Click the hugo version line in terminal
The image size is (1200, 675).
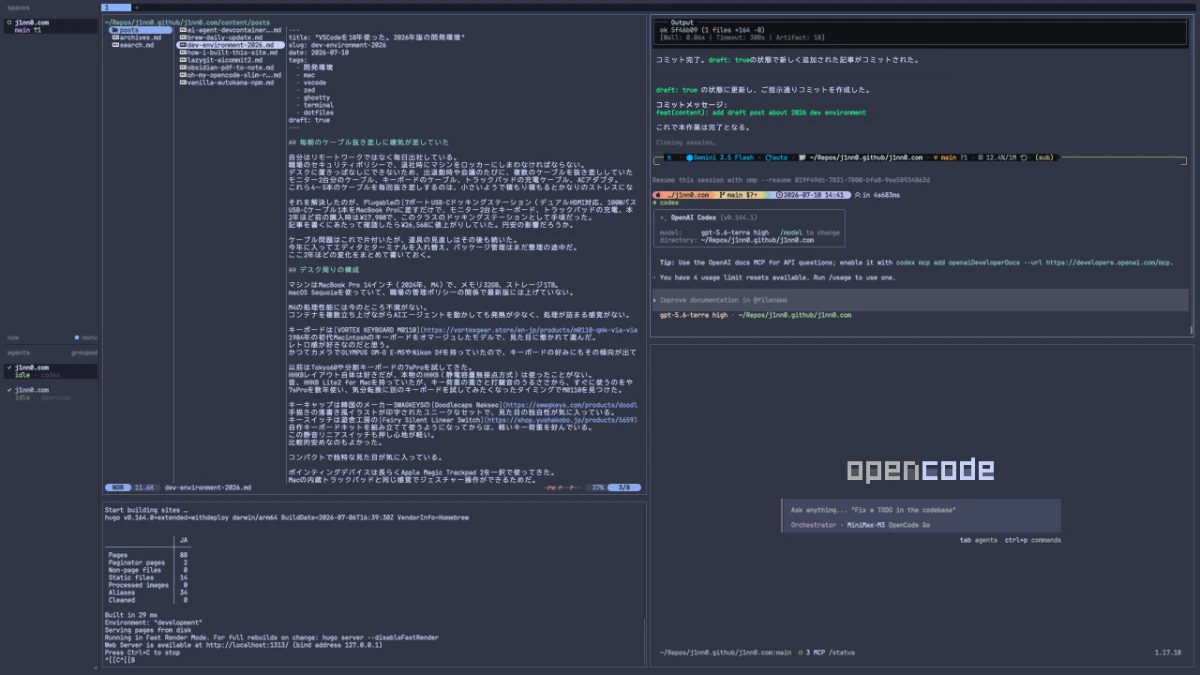pos(286,517)
